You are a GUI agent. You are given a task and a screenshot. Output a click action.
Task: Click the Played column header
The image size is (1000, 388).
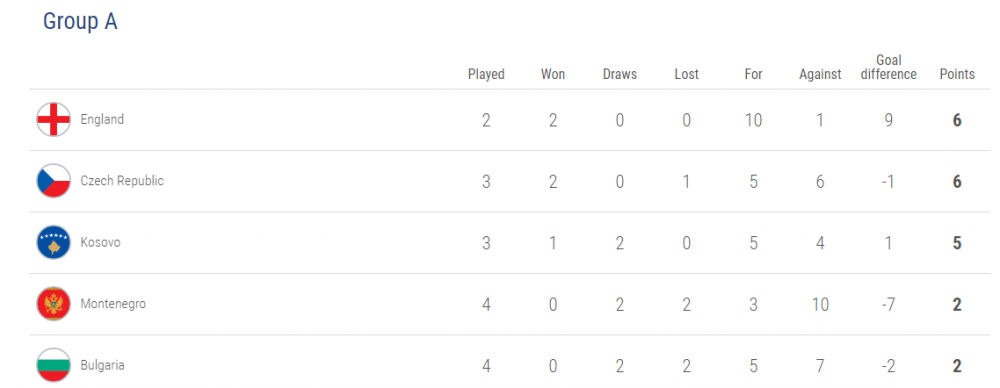tap(486, 74)
